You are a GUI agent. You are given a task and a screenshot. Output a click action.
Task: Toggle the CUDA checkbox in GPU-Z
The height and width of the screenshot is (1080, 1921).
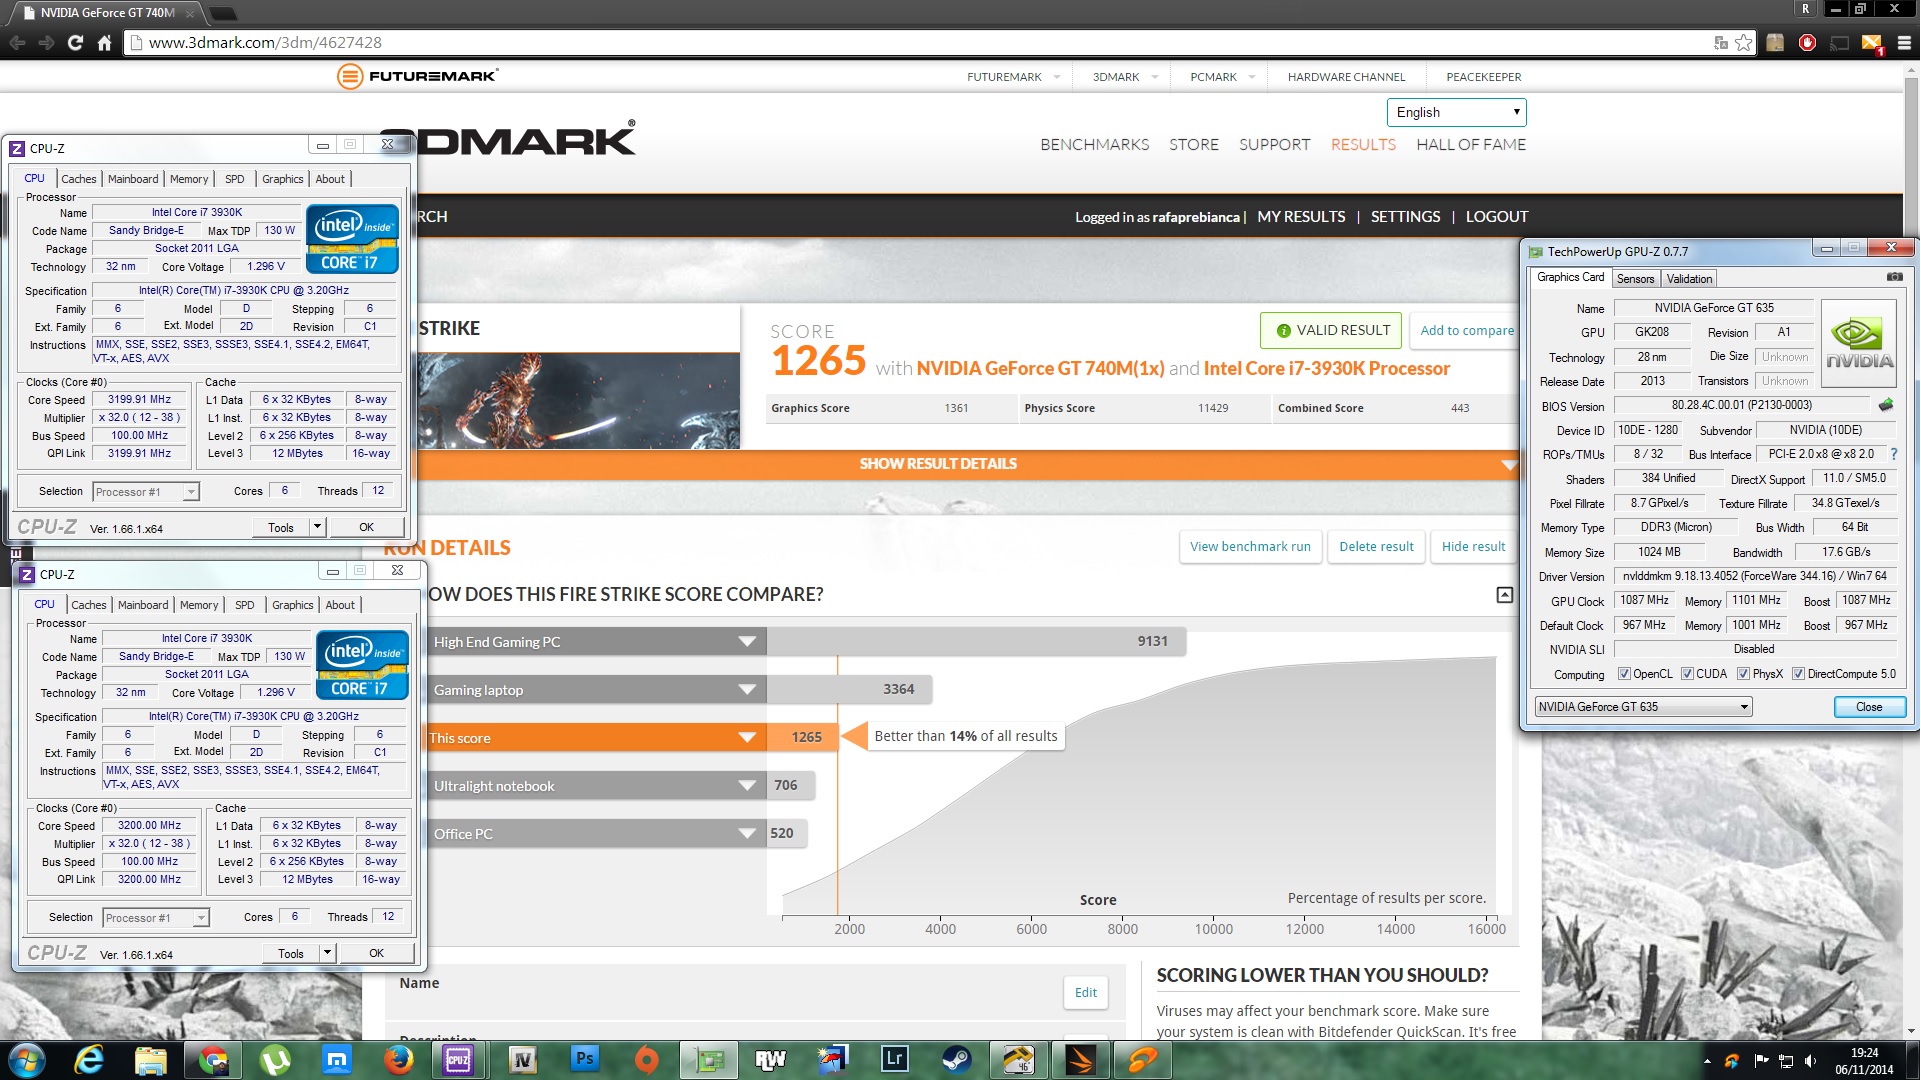pyautogui.click(x=1687, y=674)
